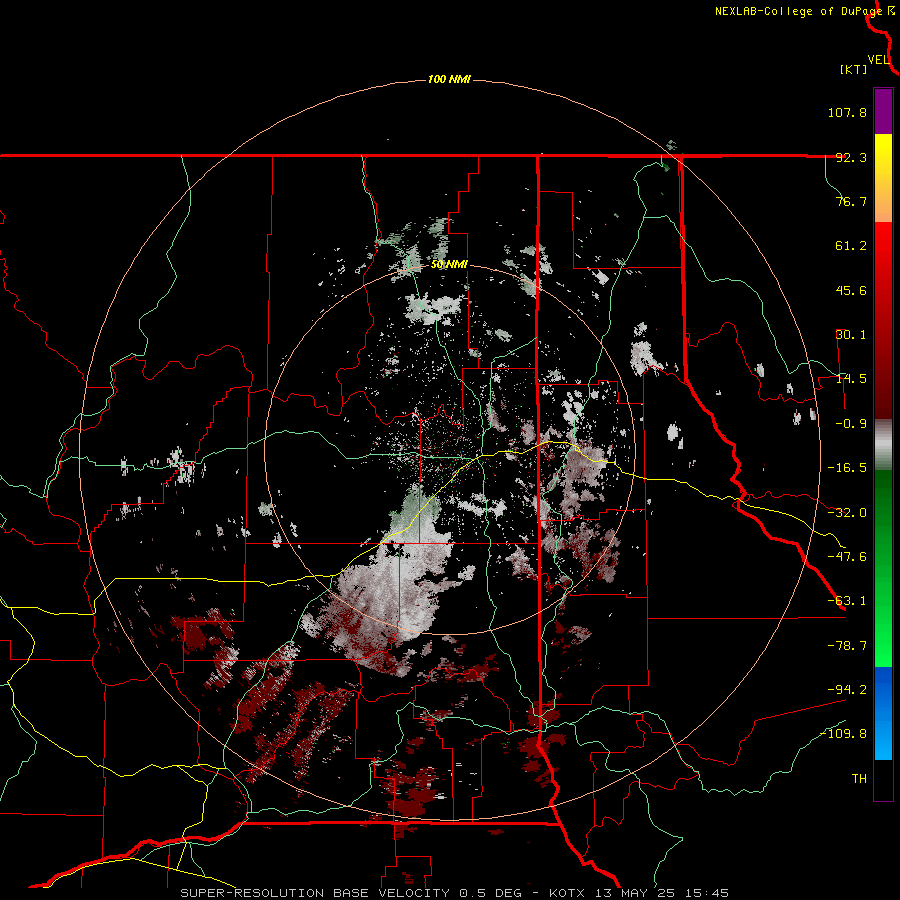
Task: Click SUPER-RESOLUTION BASE VELOCITY product title
Action: pyautogui.click(x=315, y=893)
